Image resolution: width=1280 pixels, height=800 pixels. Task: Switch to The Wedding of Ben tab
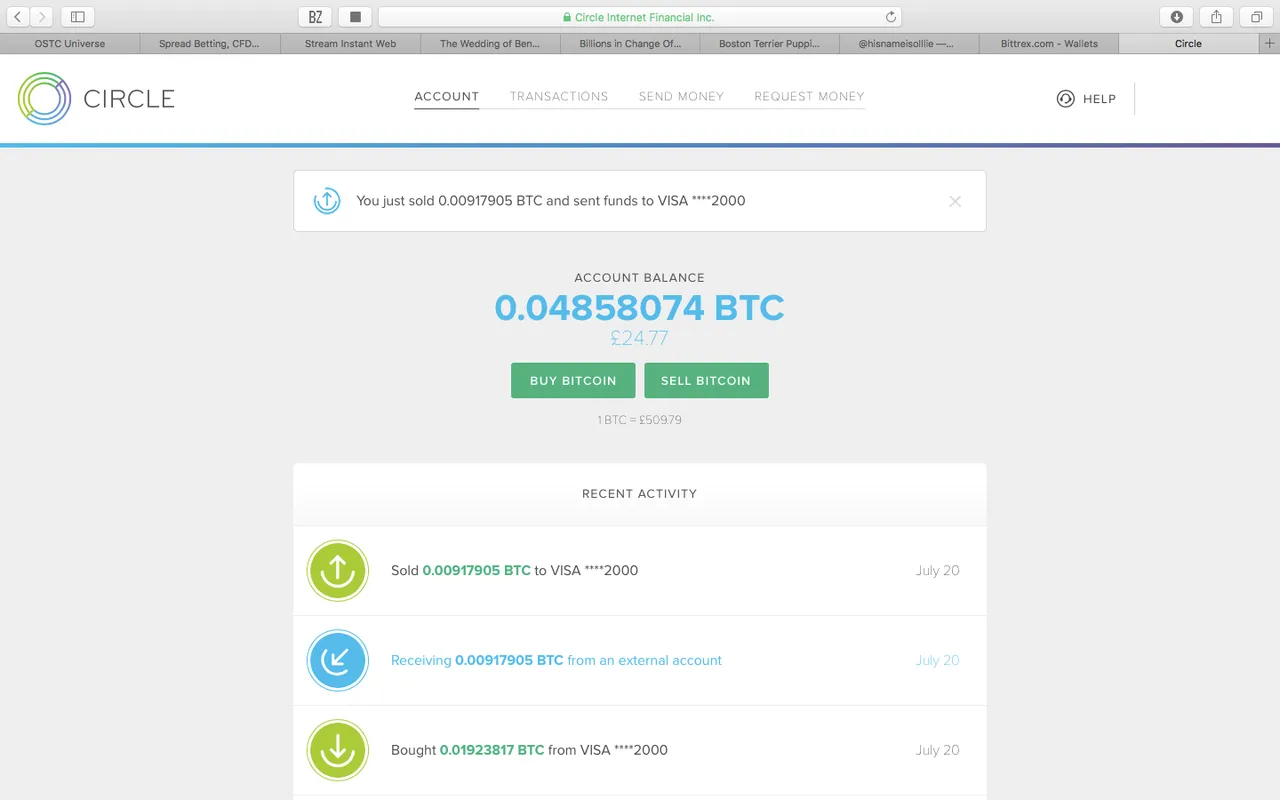tap(490, 44)
